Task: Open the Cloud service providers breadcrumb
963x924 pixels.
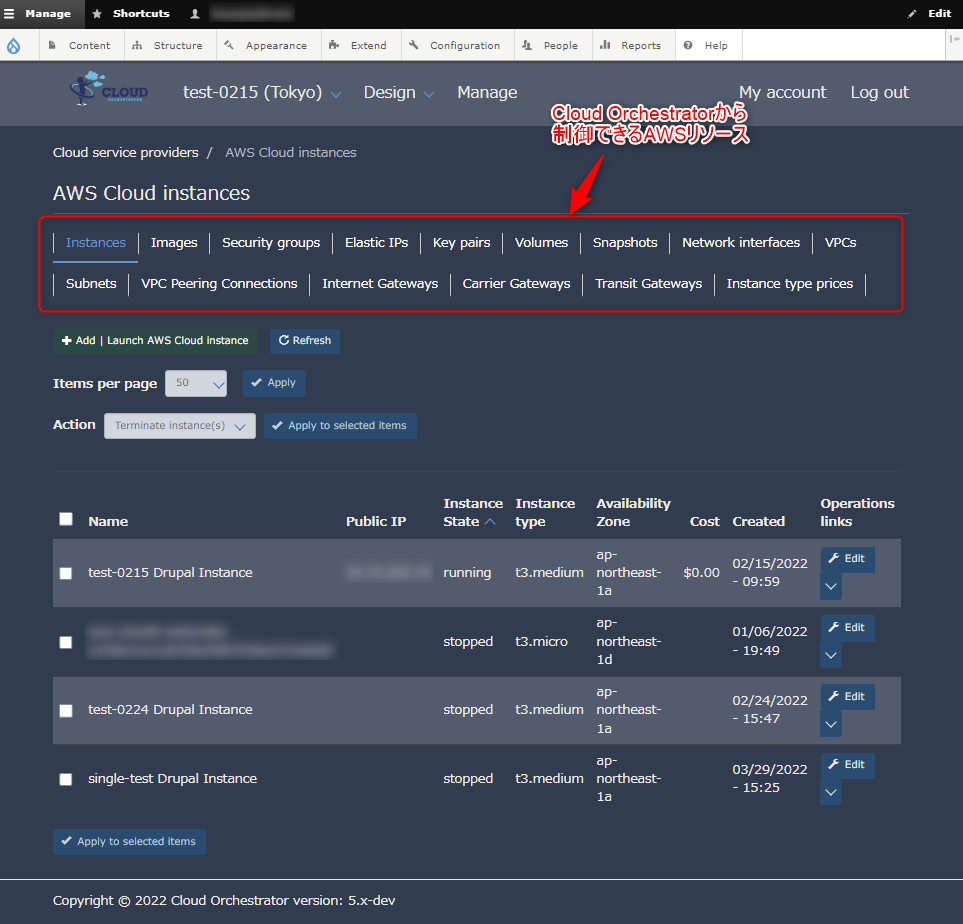Action: click(x=125, y=152)
